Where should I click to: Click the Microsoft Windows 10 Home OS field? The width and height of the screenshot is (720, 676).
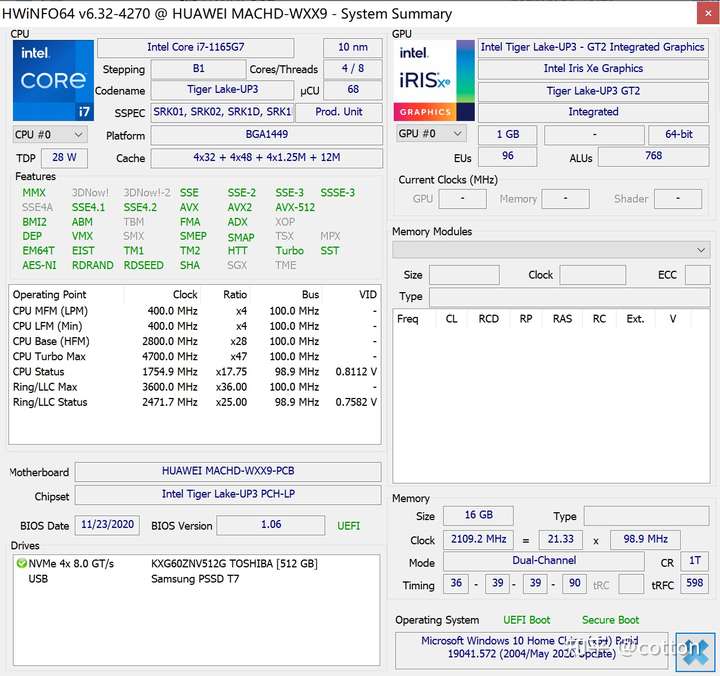tap(532, 648)
